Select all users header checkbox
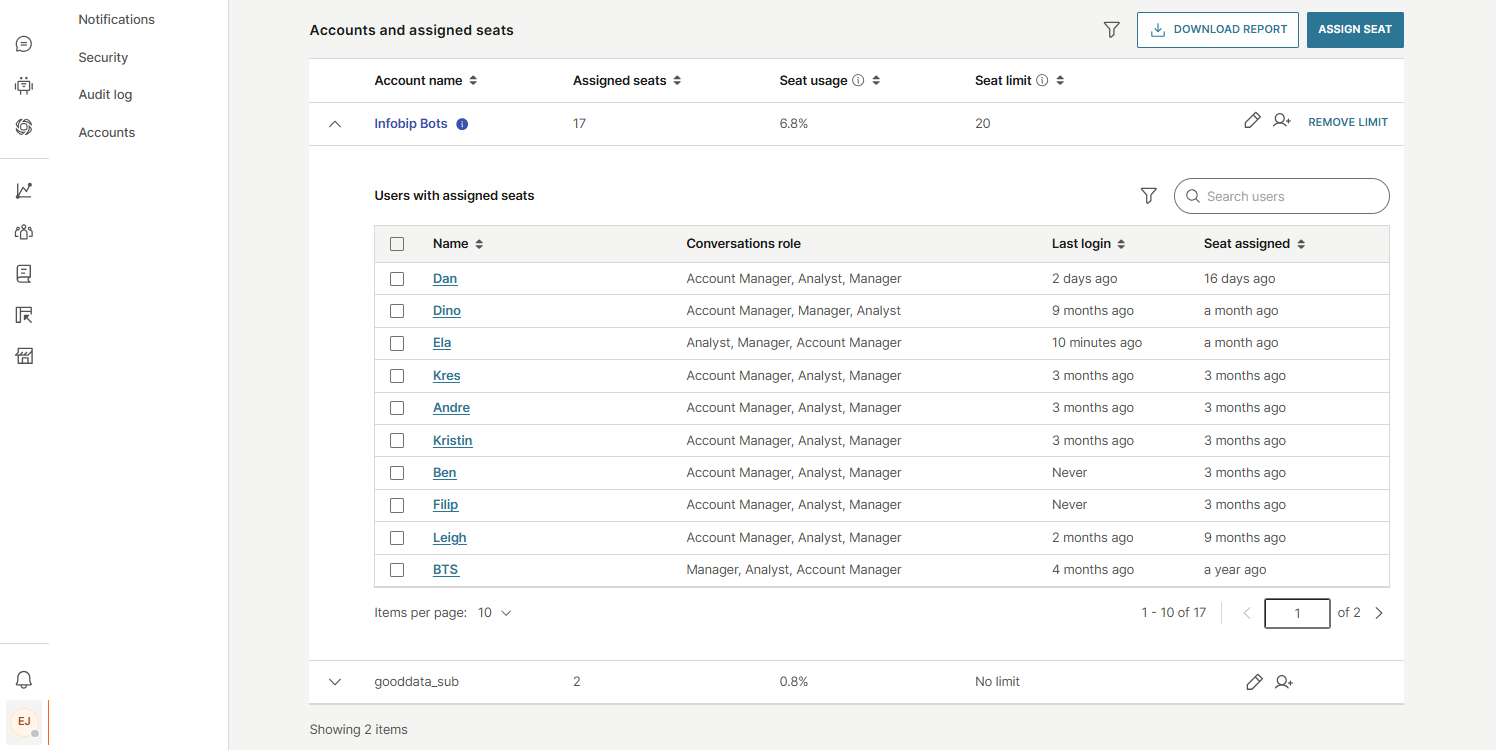 coord(397,244)
